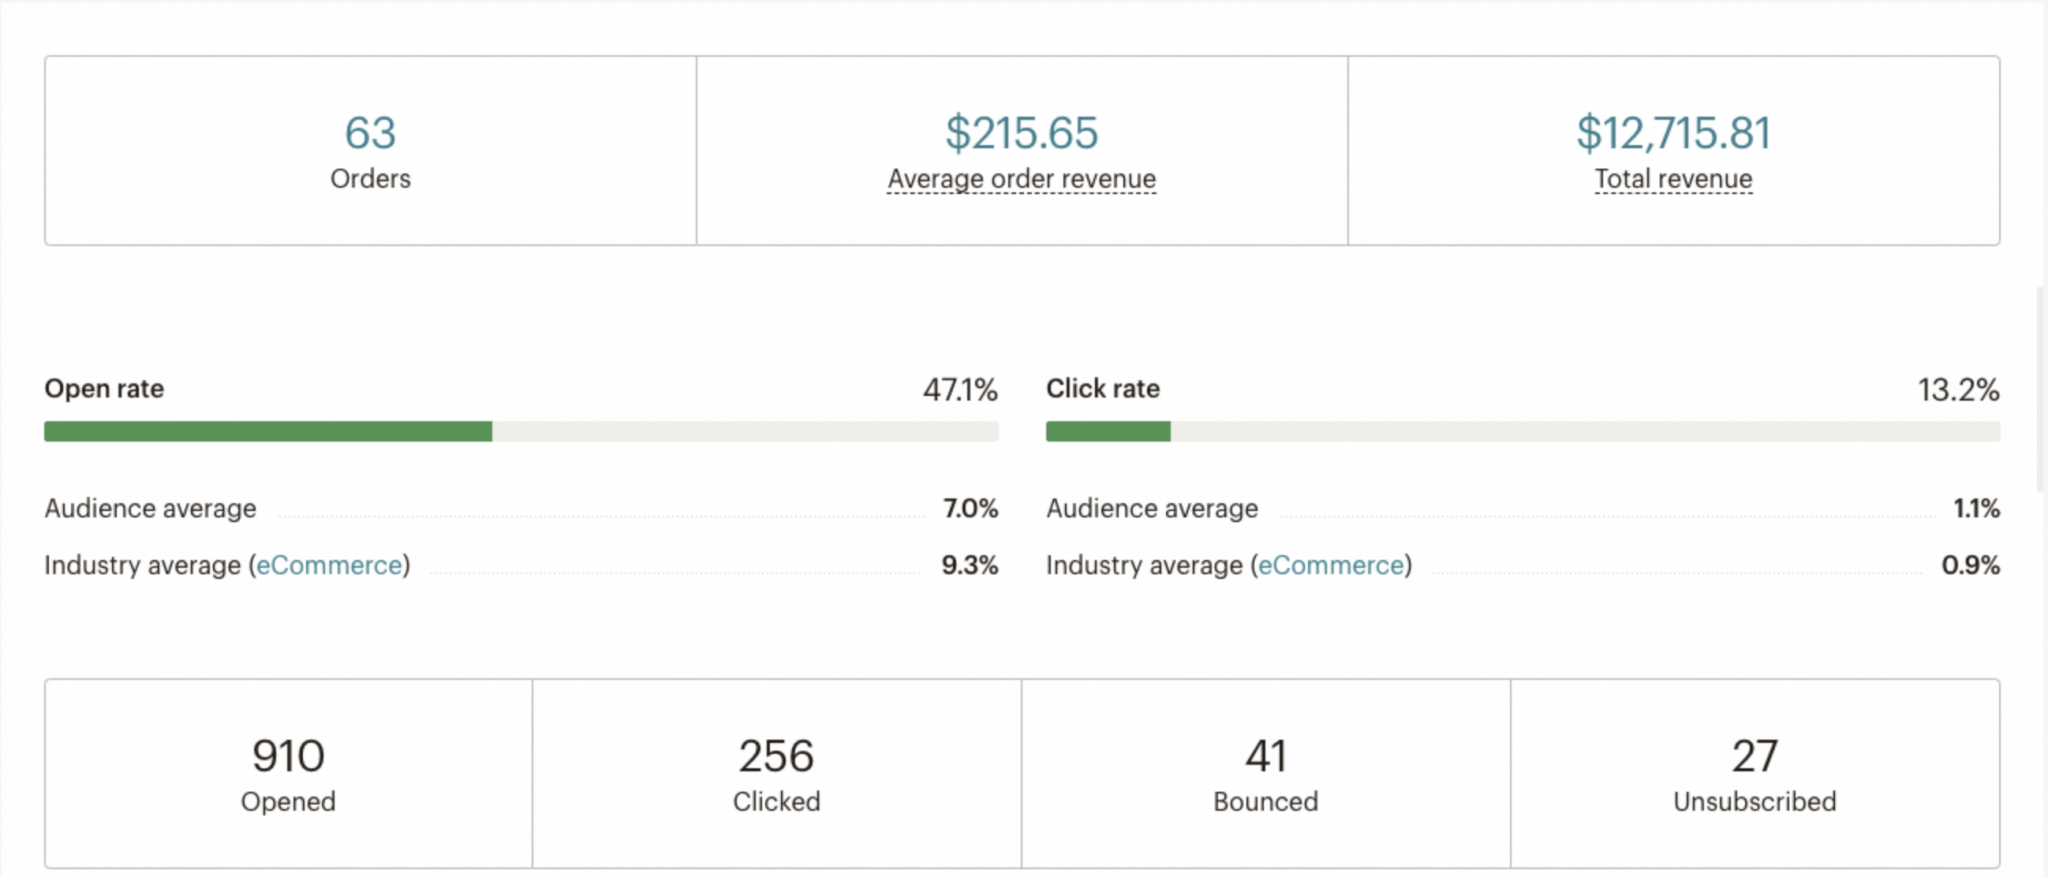
Task: Click the 13.2% click rate value
Action: (1958, 390)
